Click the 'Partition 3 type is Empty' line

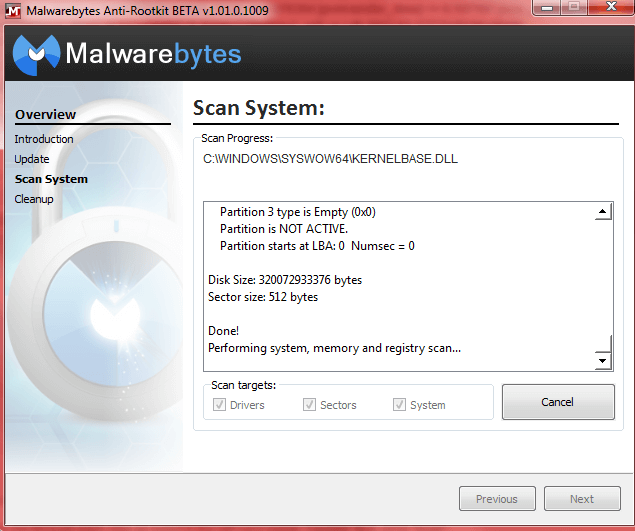[x=298, y=212]
